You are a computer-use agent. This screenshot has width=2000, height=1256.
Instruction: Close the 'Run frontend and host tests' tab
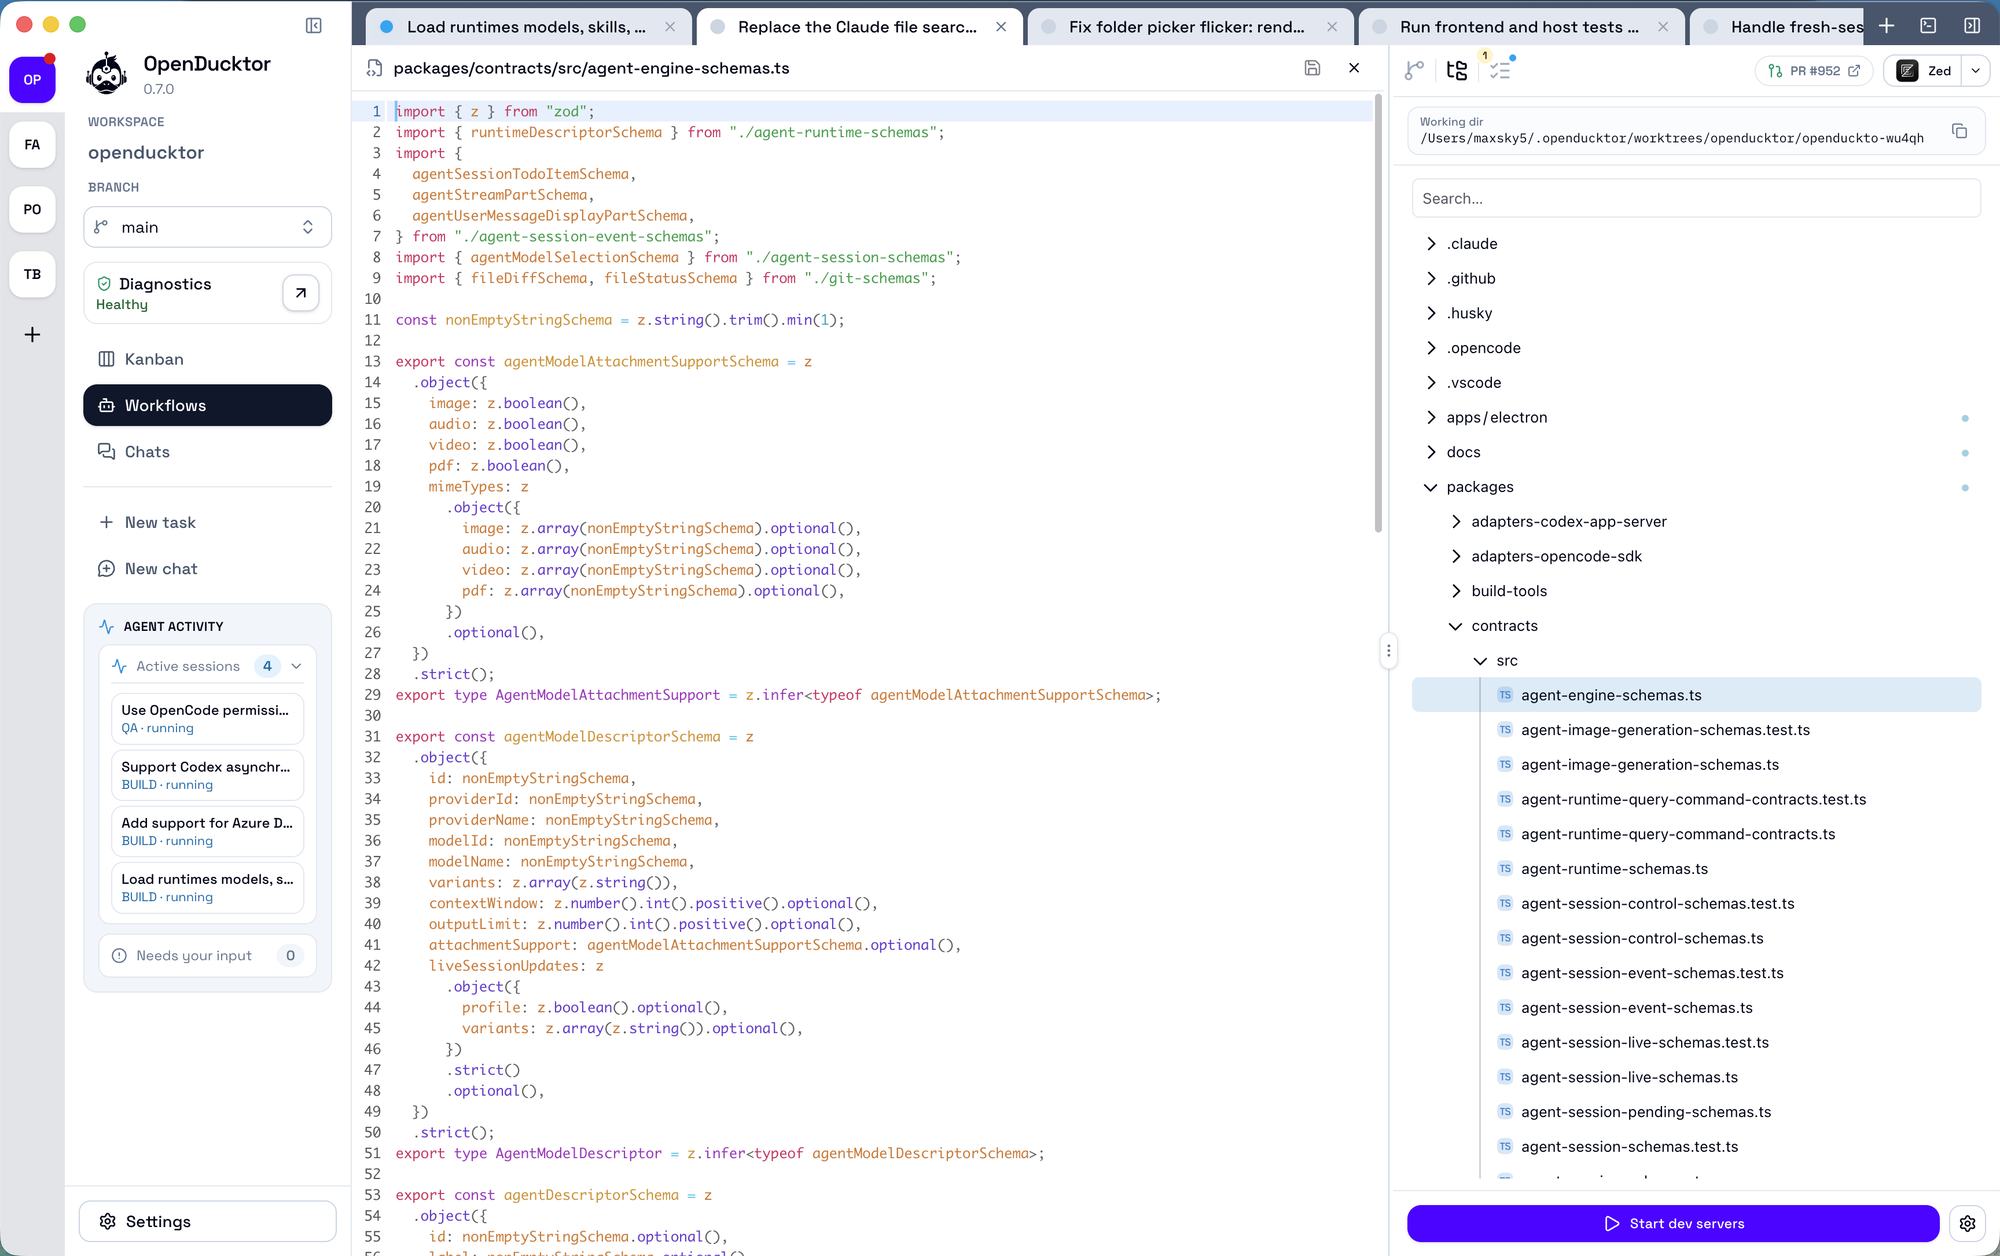click(1663, 27)
